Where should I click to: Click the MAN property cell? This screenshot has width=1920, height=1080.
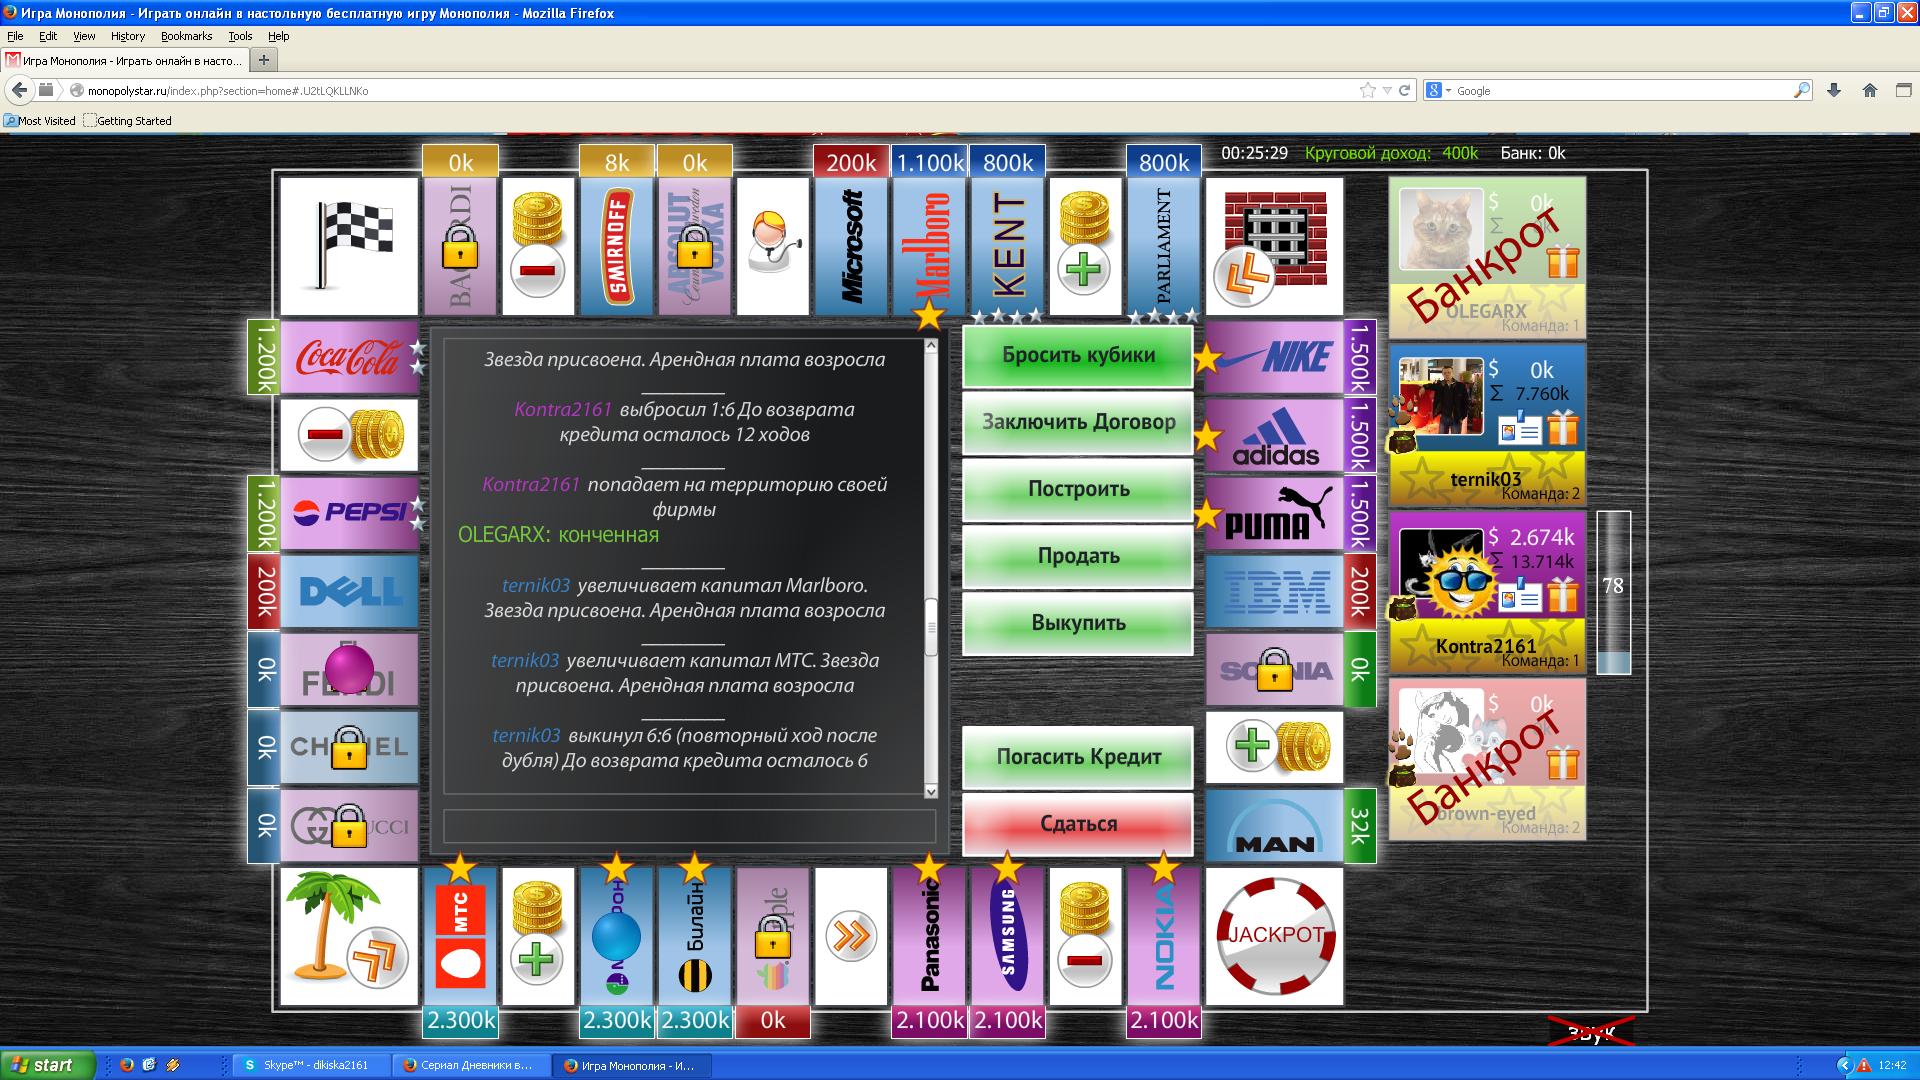coord(1275,826)
